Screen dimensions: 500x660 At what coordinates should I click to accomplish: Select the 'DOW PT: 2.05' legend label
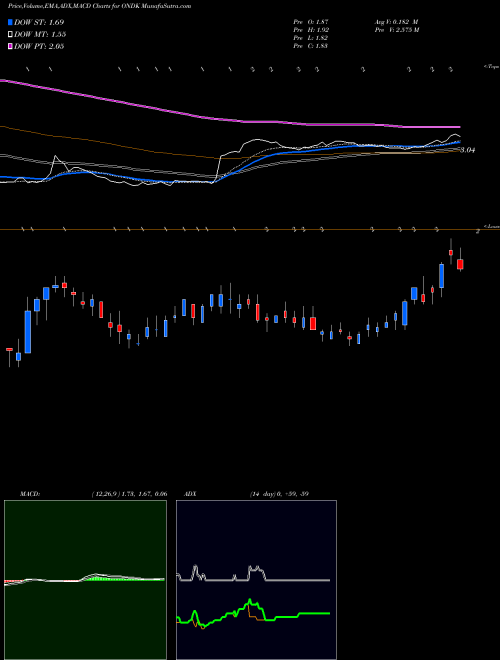coord(39,46)
